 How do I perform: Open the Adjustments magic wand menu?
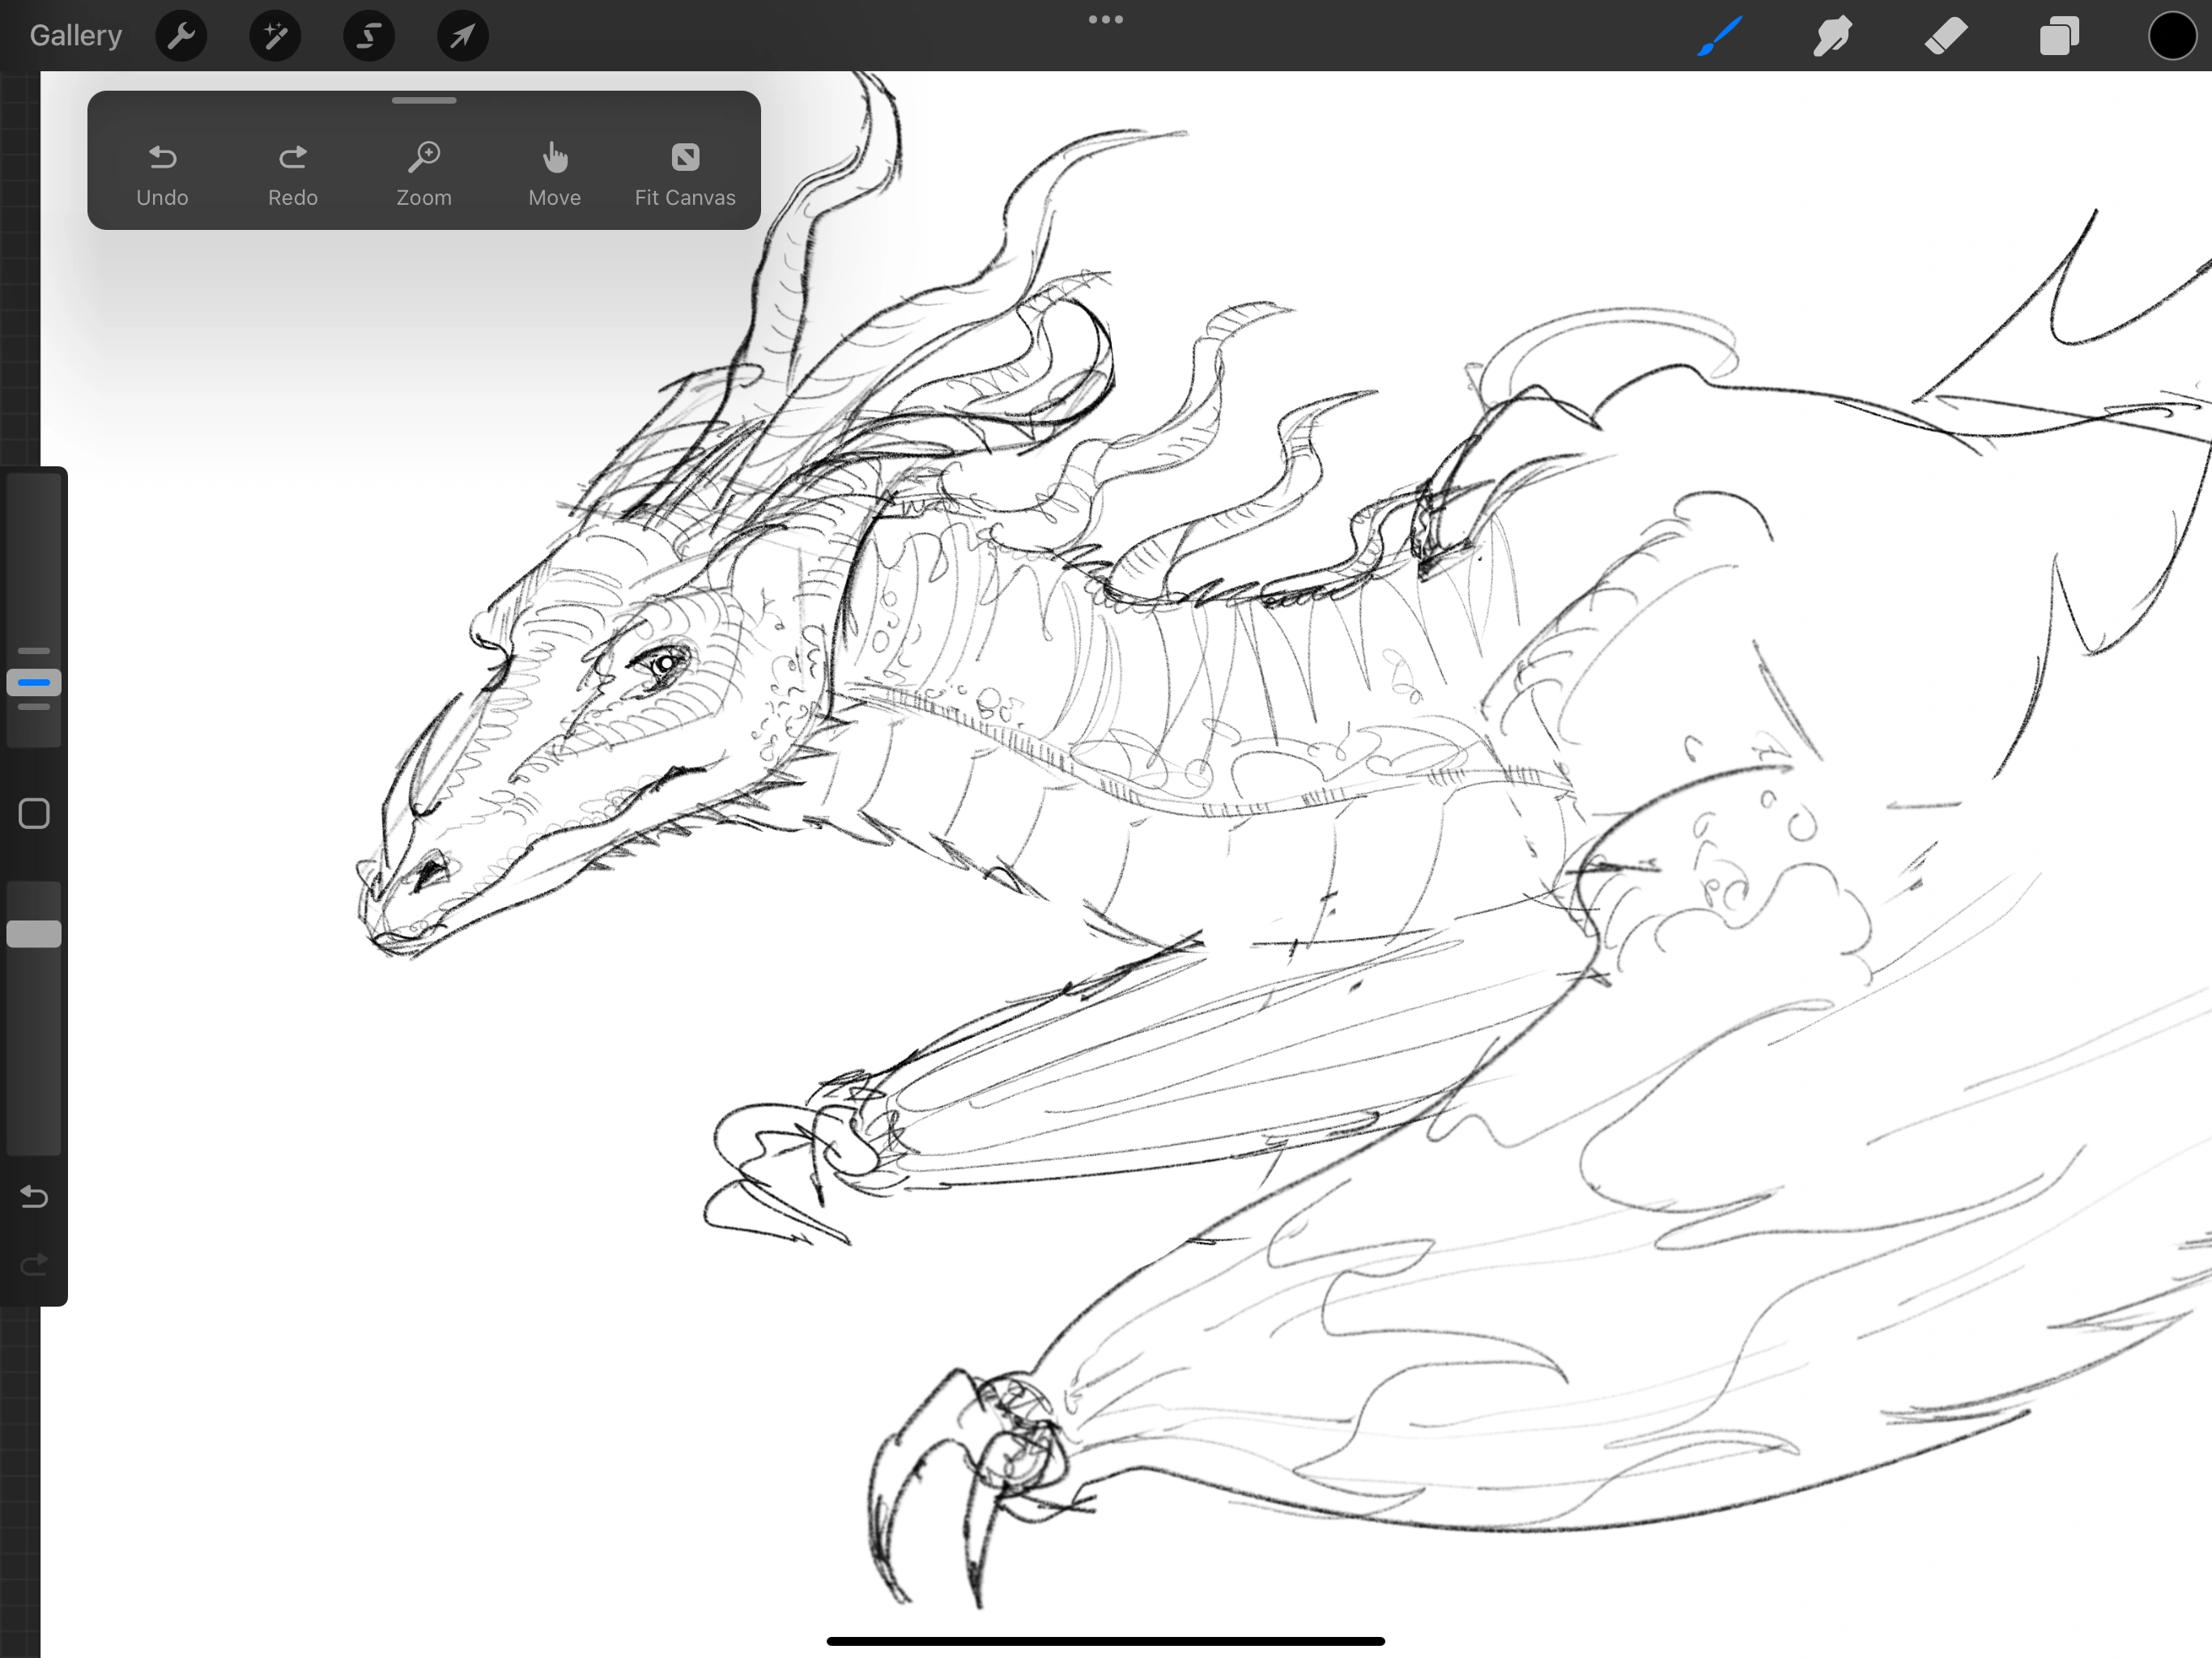pos(275,37)
